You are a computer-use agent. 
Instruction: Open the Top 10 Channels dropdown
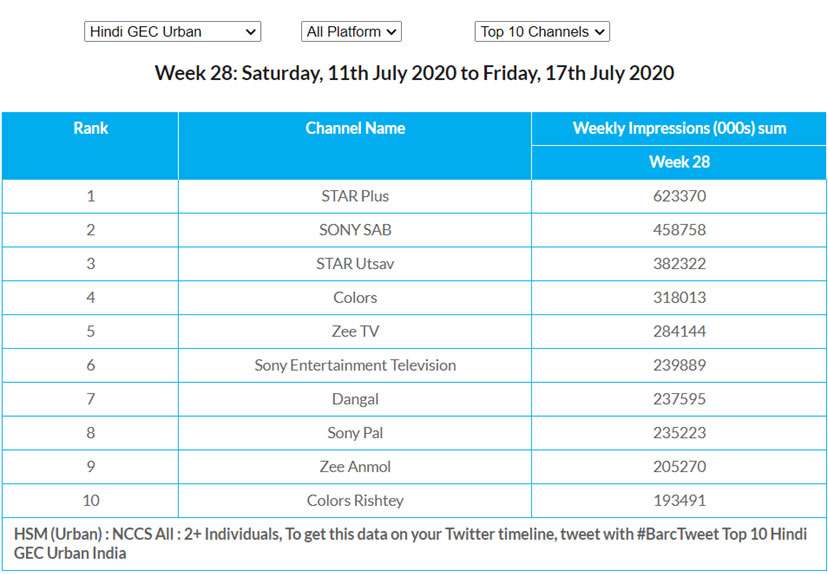click(542, 32)
